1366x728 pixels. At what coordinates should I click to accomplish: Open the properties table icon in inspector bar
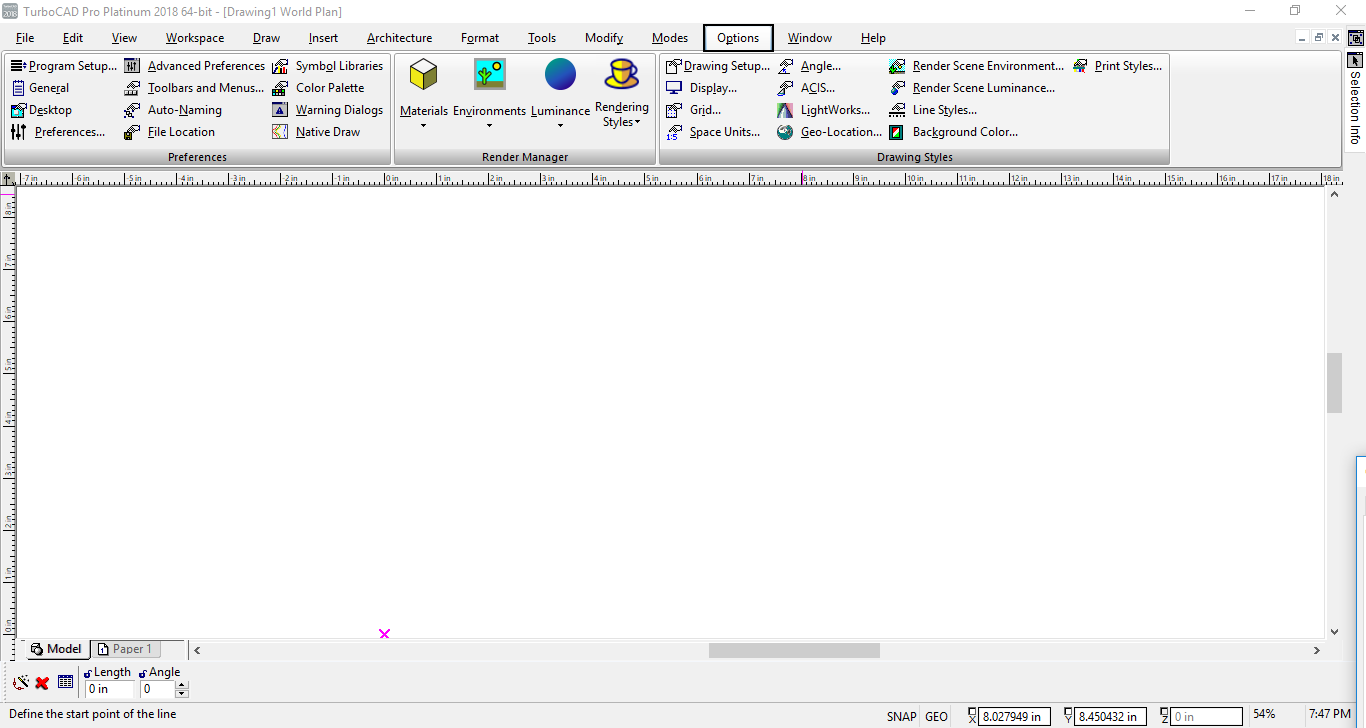65,682
